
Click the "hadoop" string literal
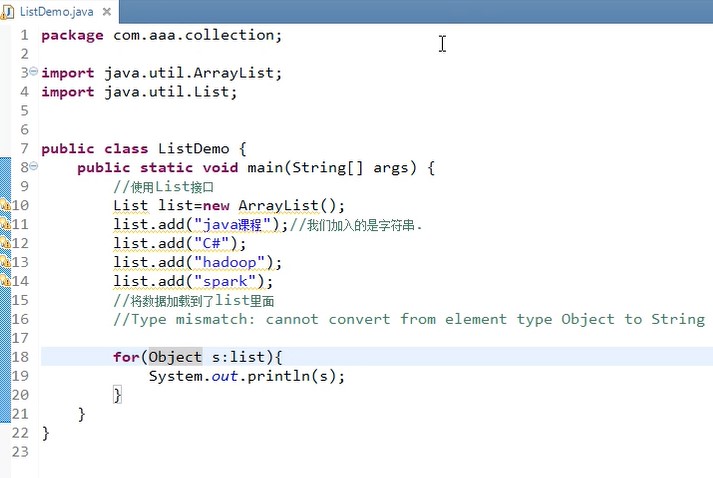(x=230, y=262)
